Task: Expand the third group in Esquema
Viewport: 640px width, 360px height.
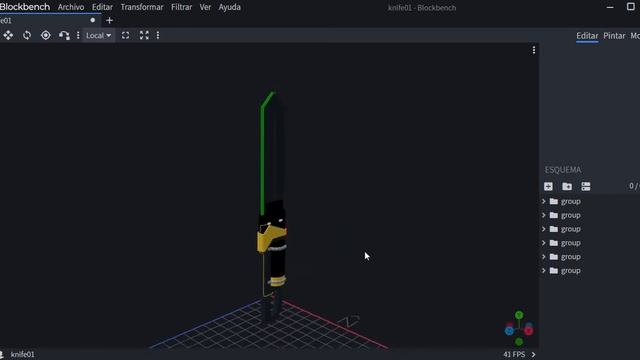Action: (x=544, y=229)
